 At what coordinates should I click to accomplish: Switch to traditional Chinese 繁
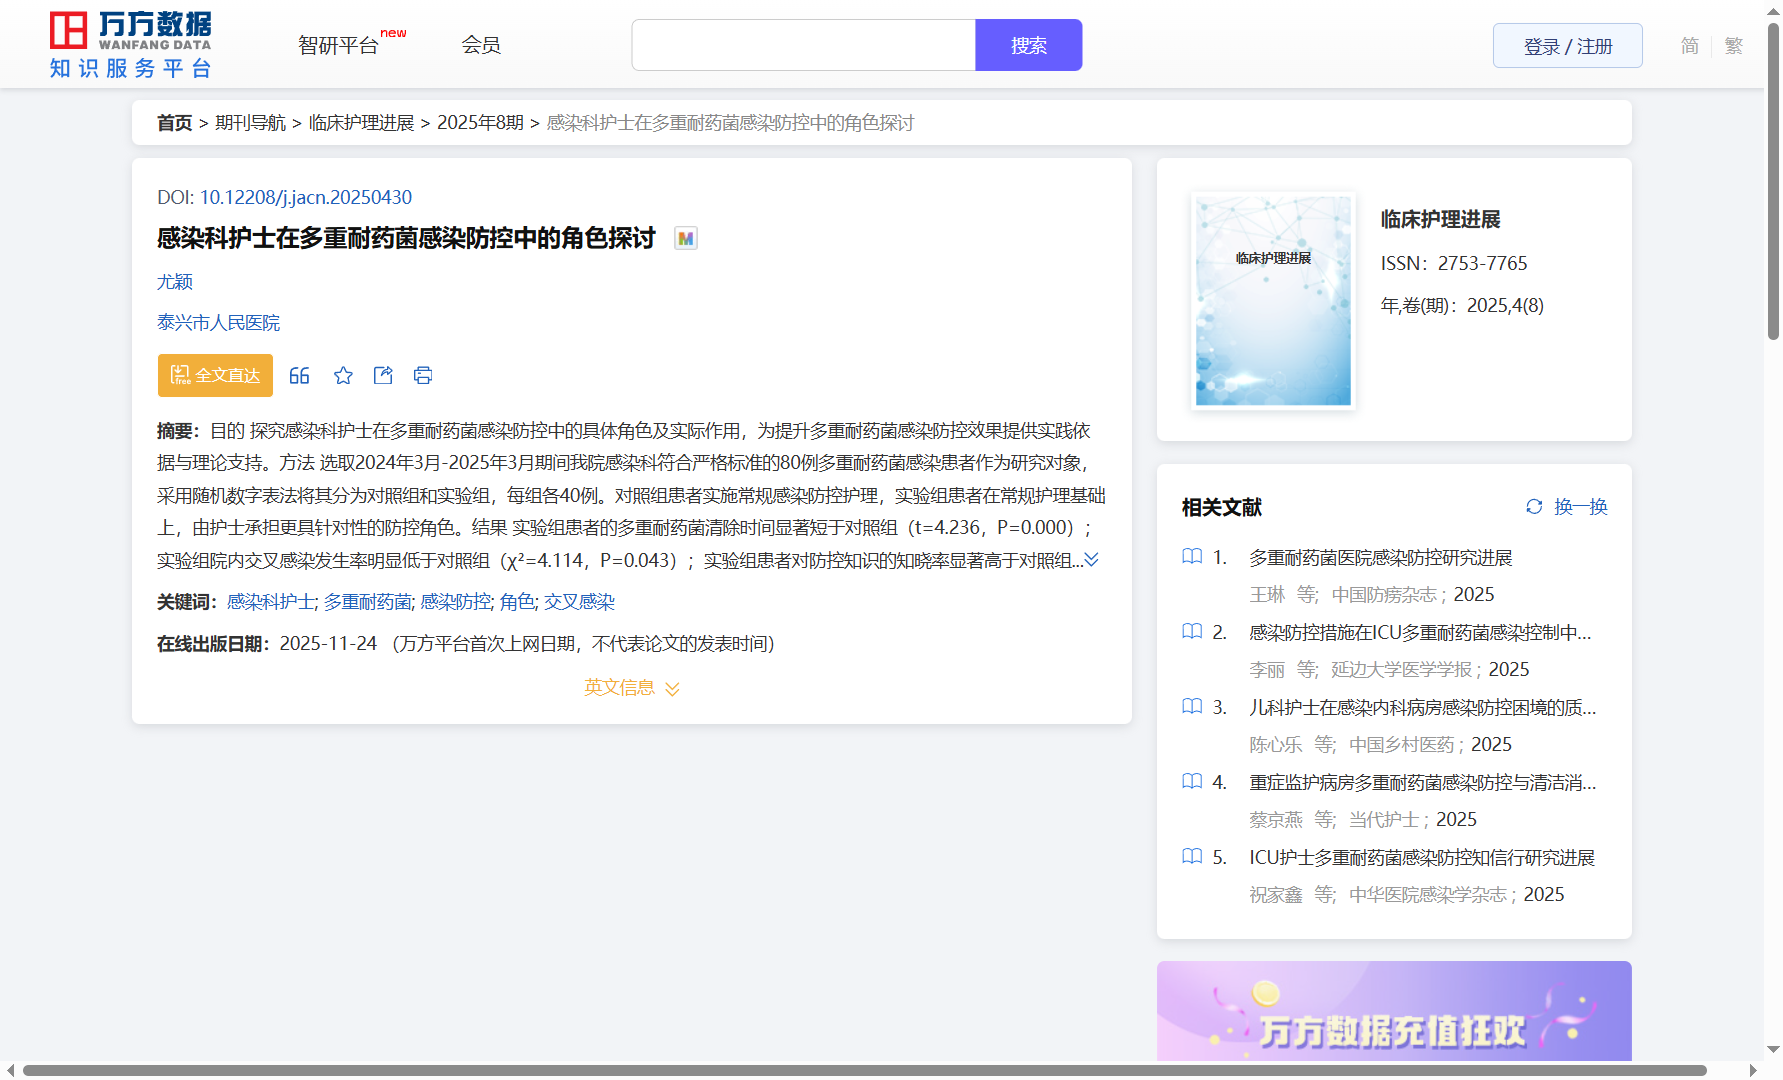point(1734,46)
